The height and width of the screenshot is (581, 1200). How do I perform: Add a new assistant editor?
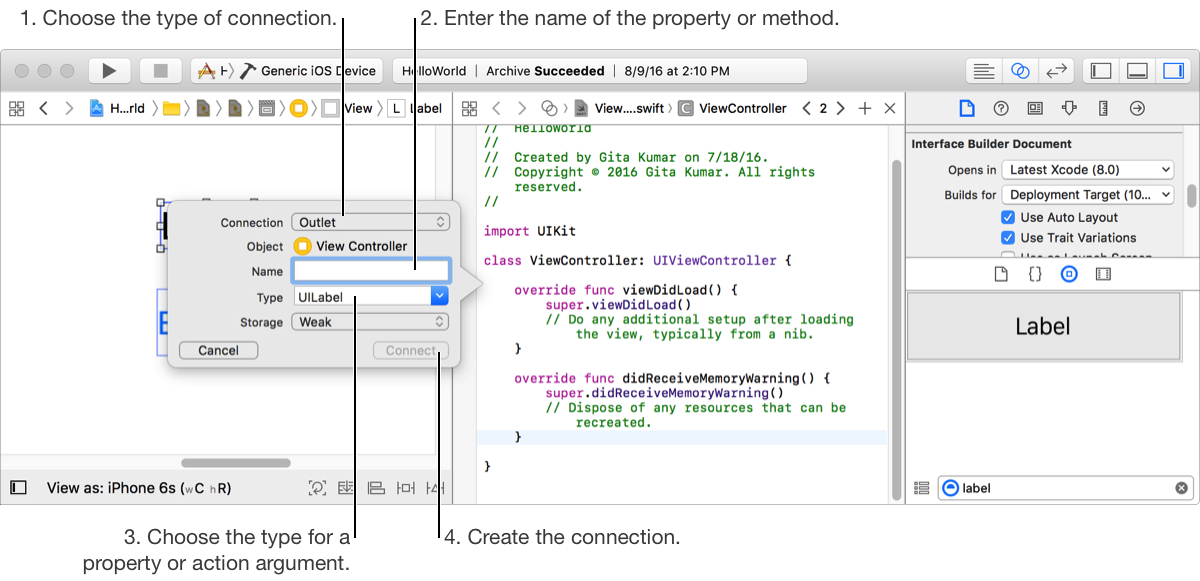click(865, 108)
